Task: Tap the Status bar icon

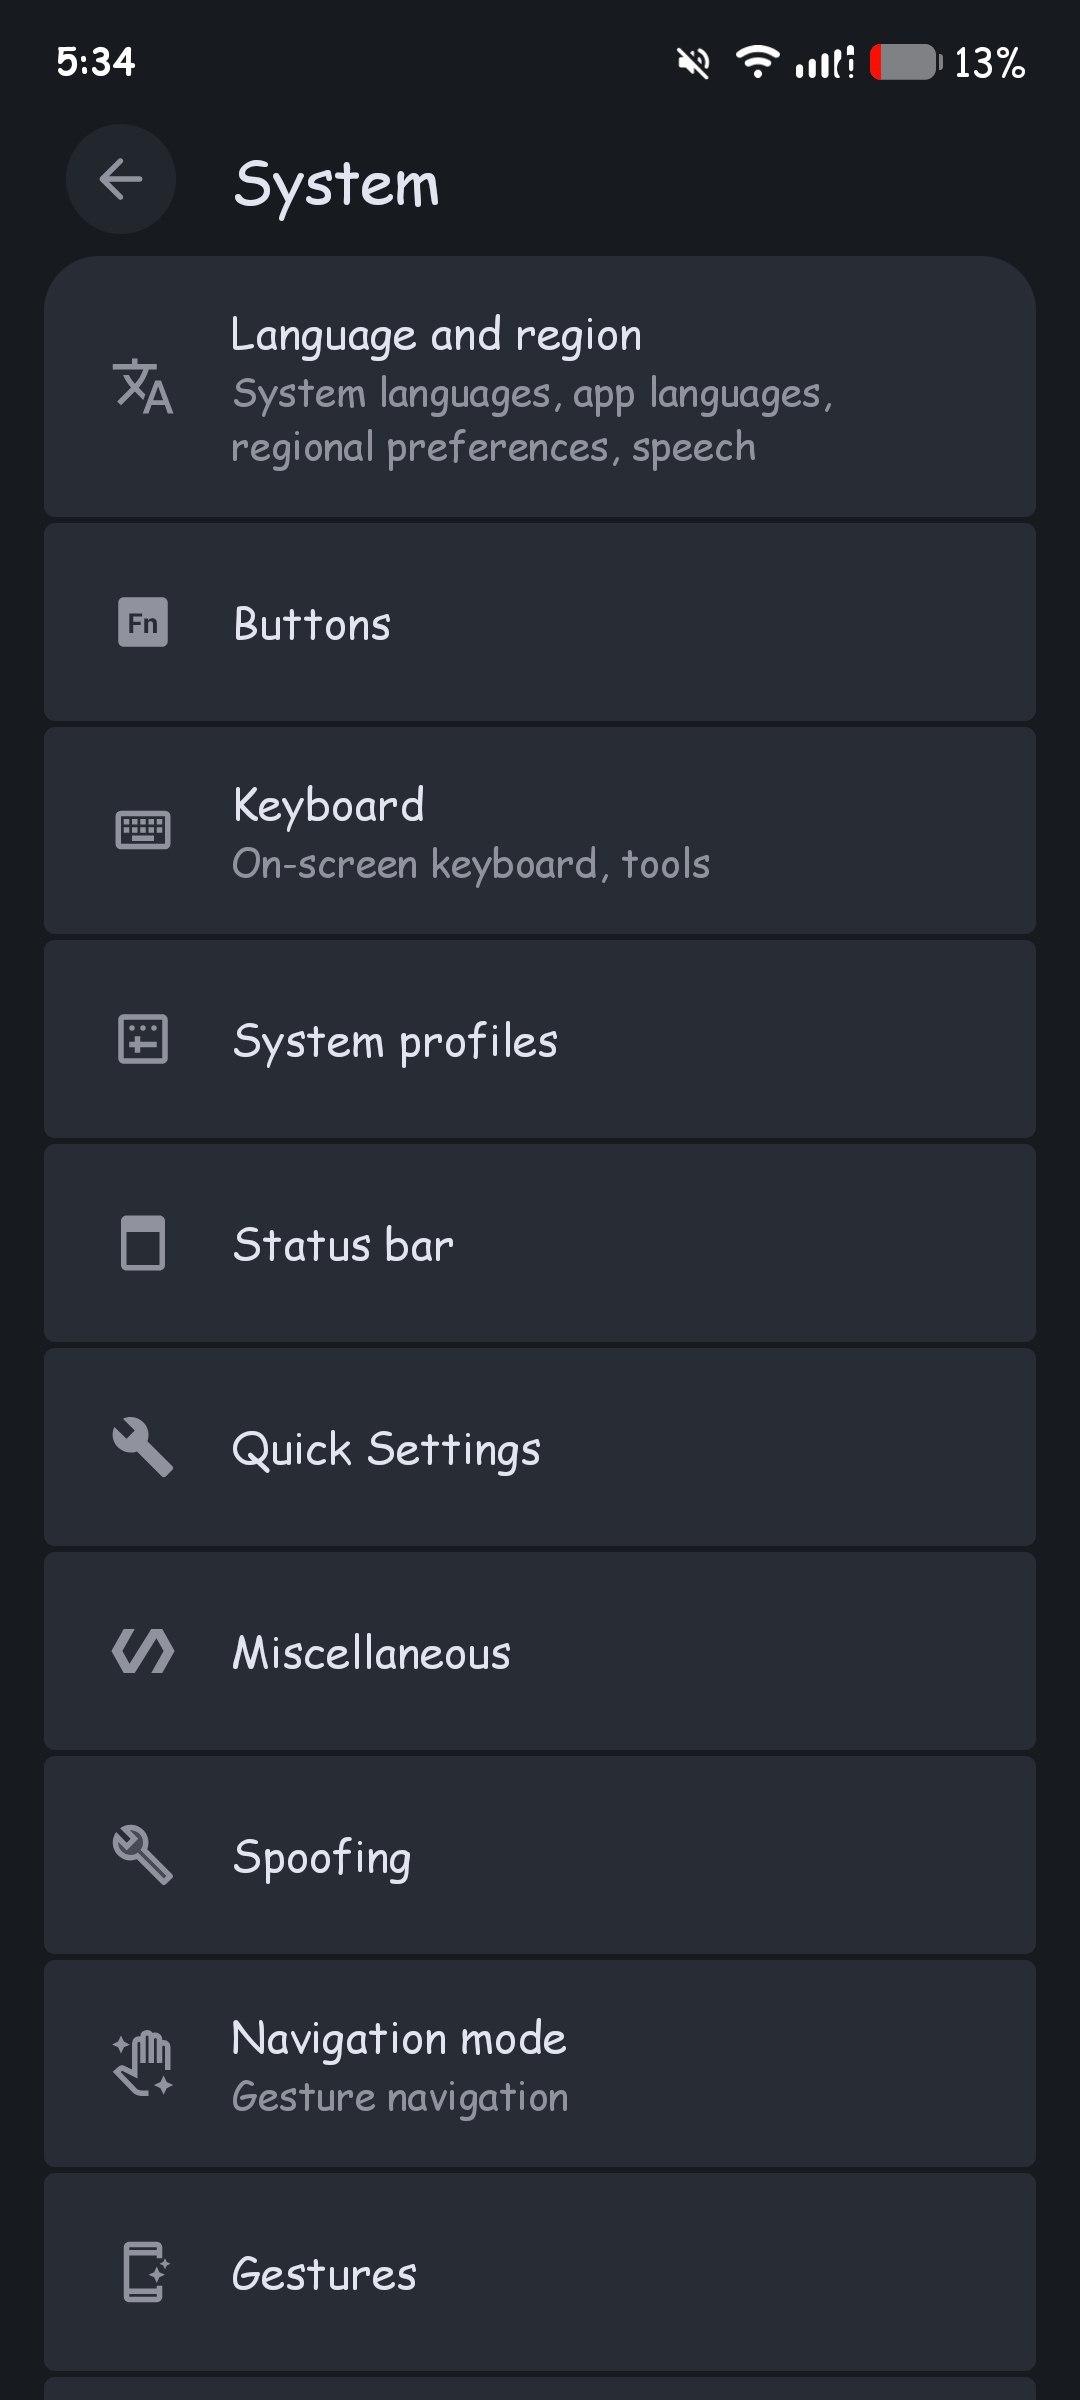Action: point(143,1244)
